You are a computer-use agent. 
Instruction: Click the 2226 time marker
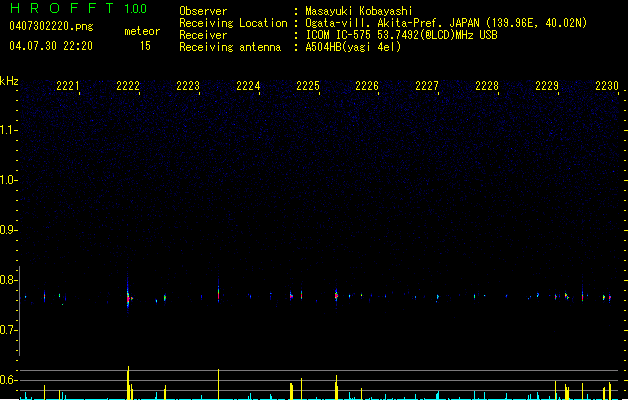click(x=367, y=86)
